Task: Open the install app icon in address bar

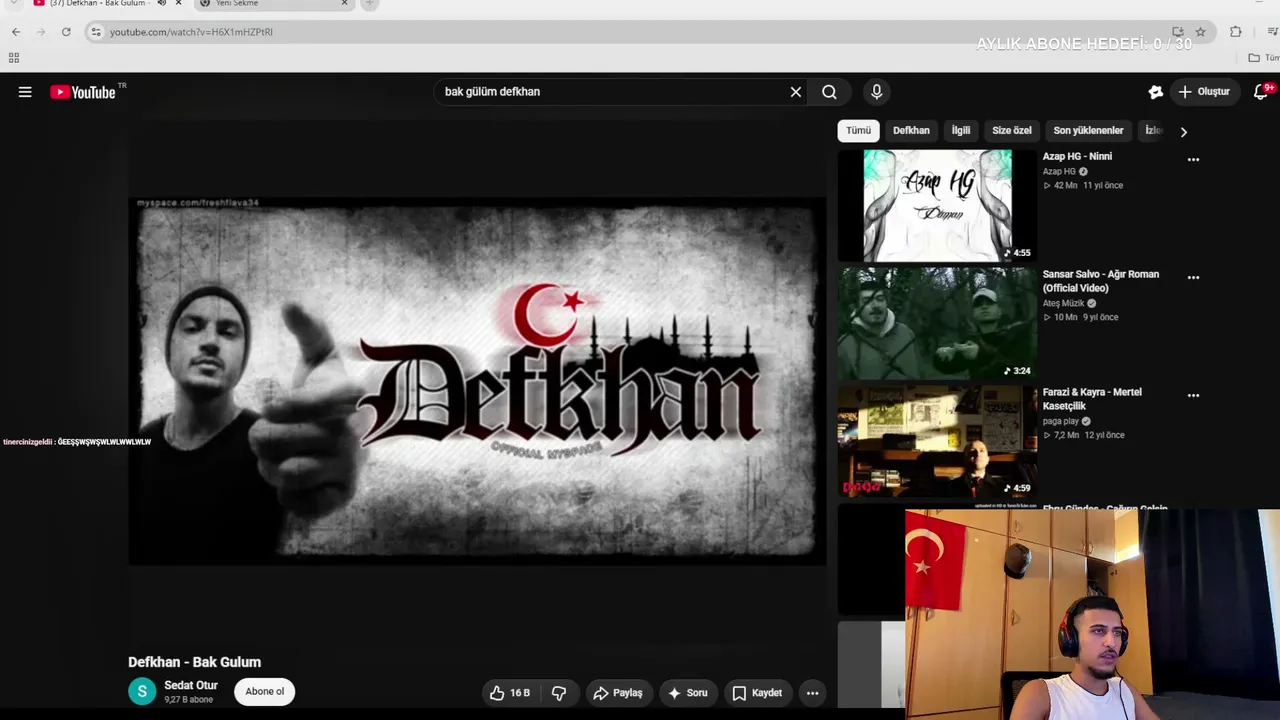Action: (x=1178, y=32)
